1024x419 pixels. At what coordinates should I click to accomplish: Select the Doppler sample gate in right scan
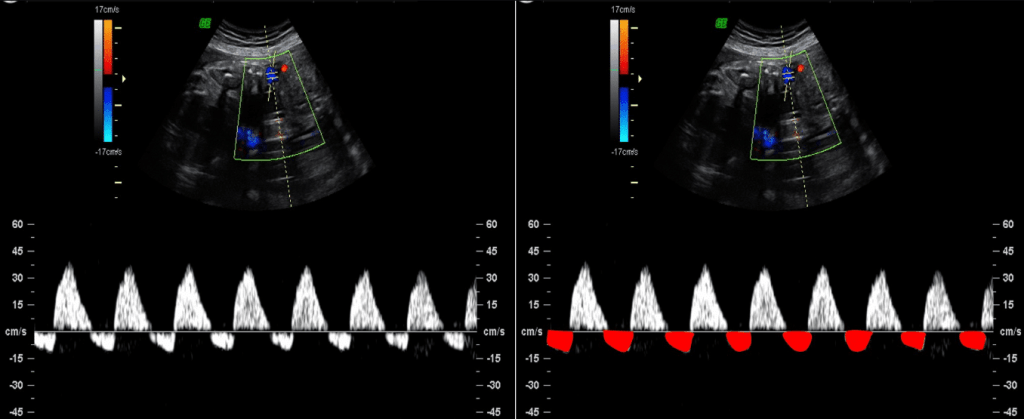[788, 73]
